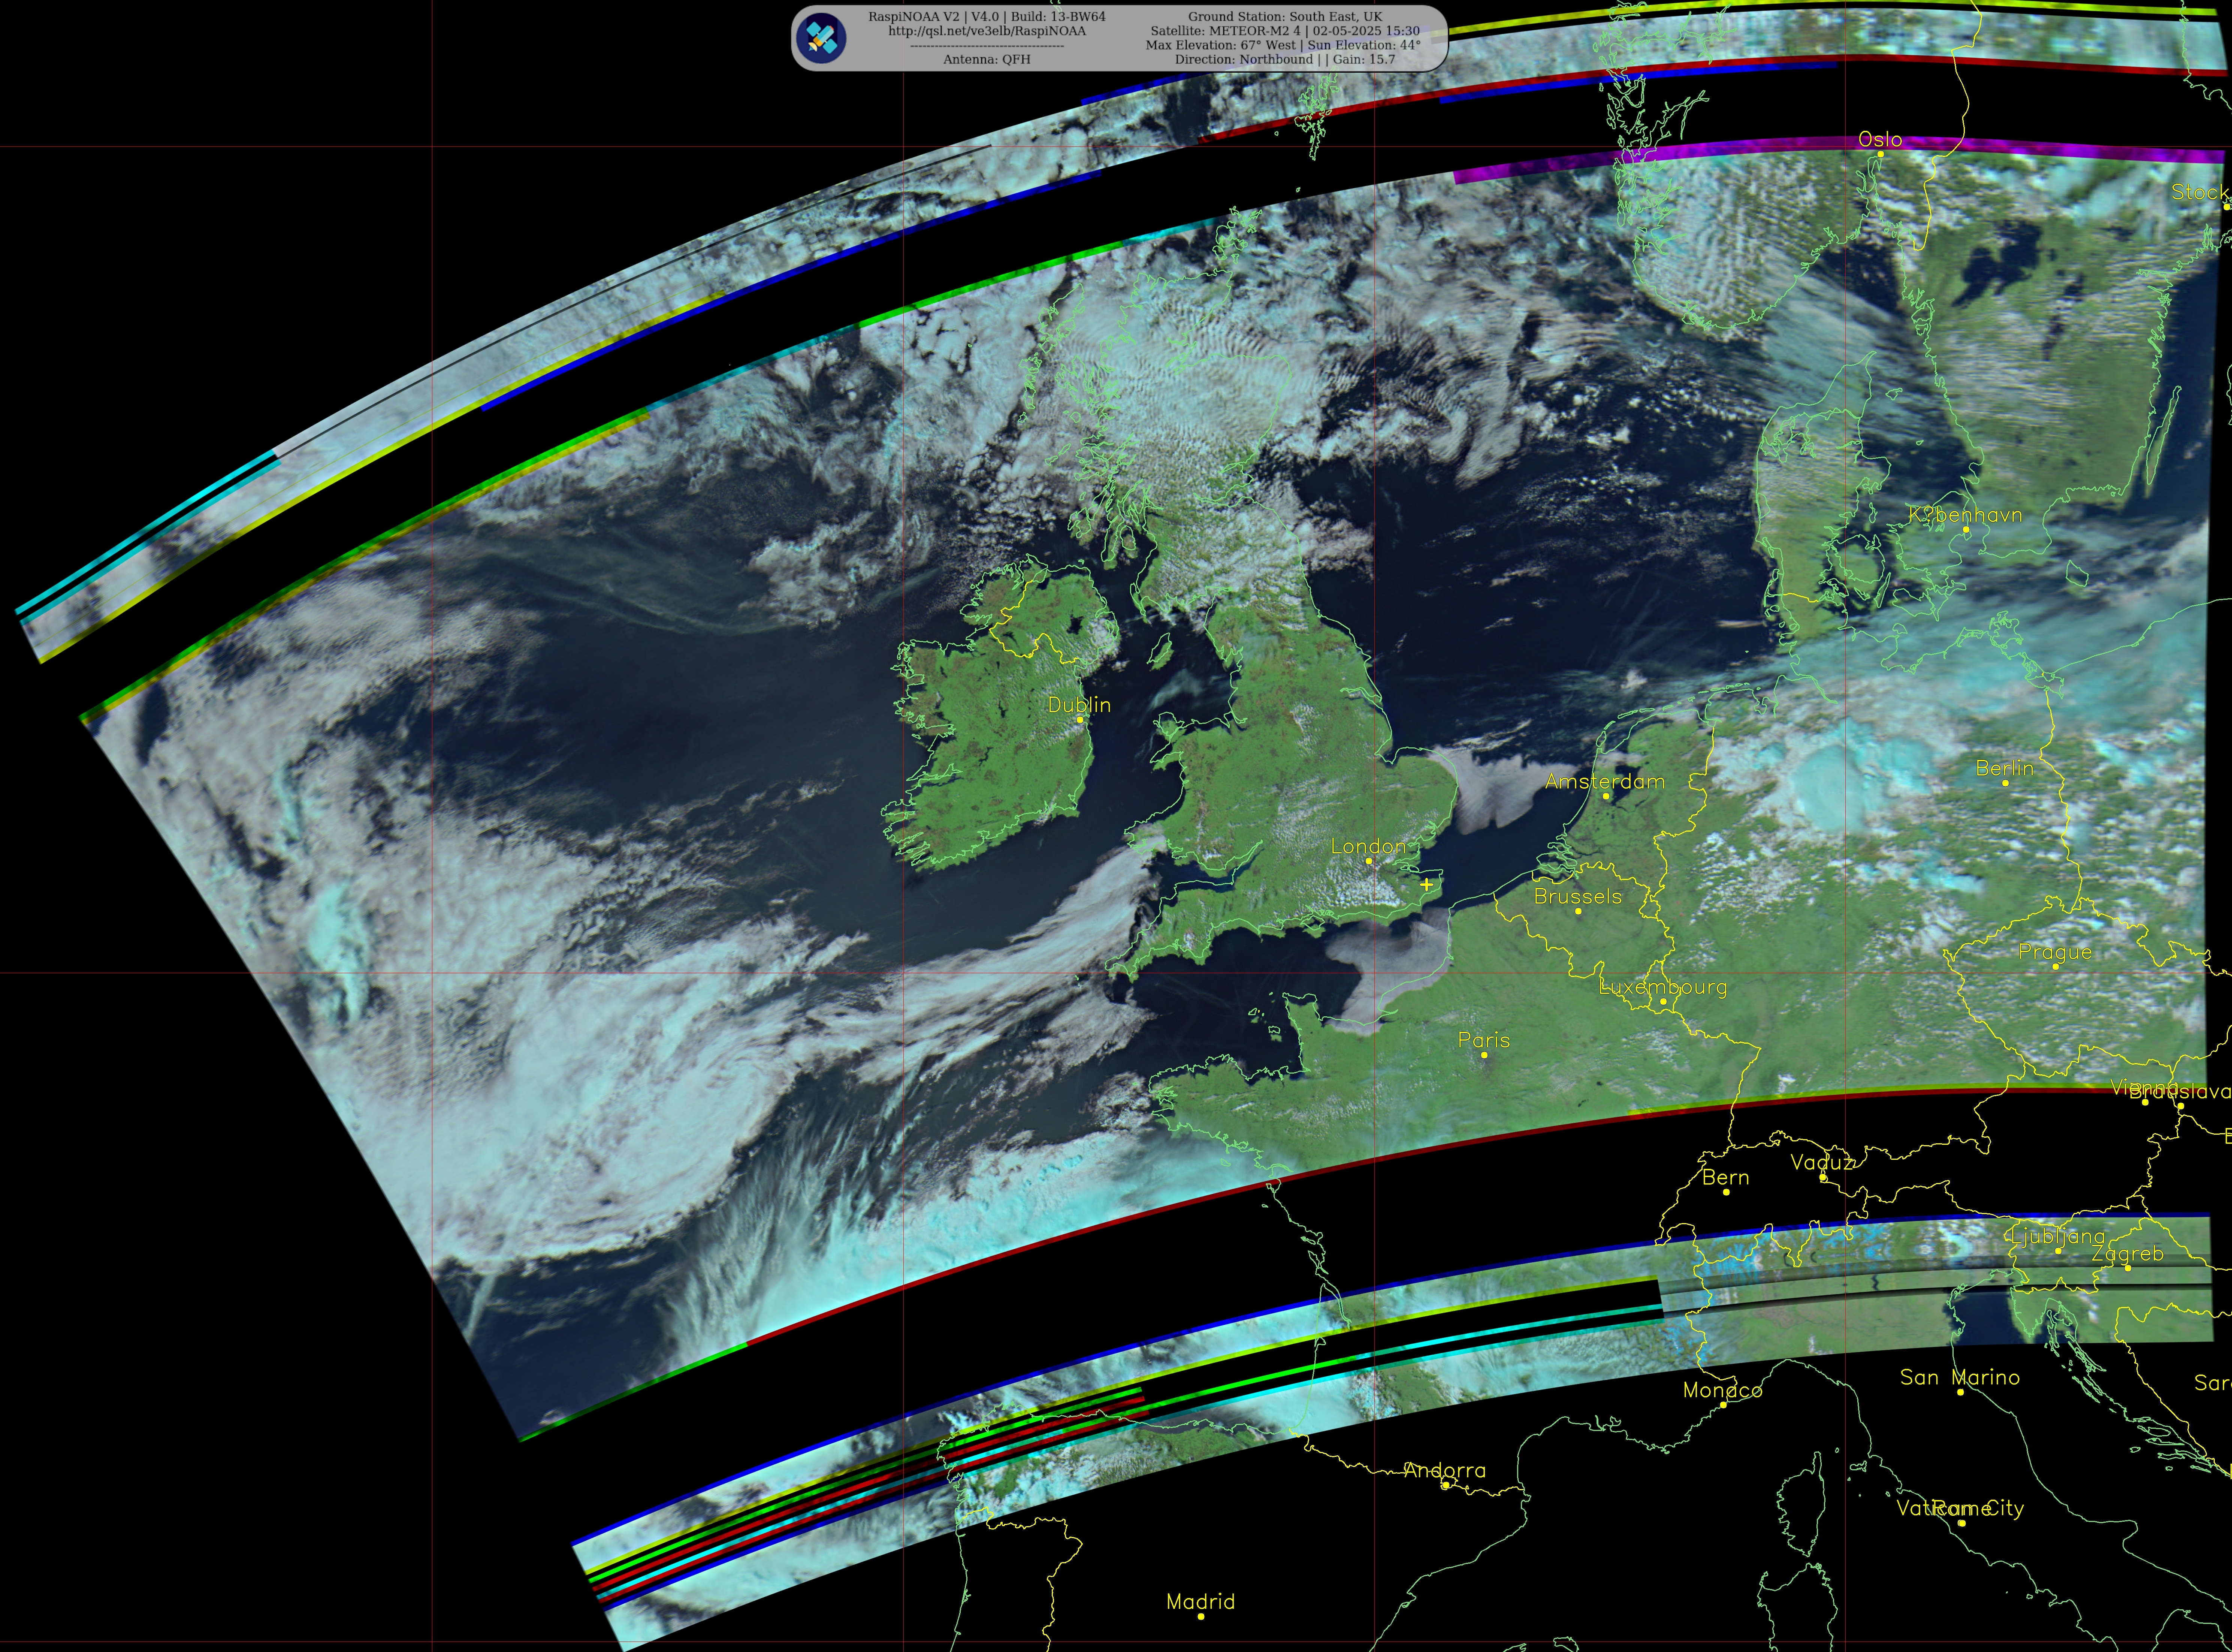Click the Oslo city label

1880,140
